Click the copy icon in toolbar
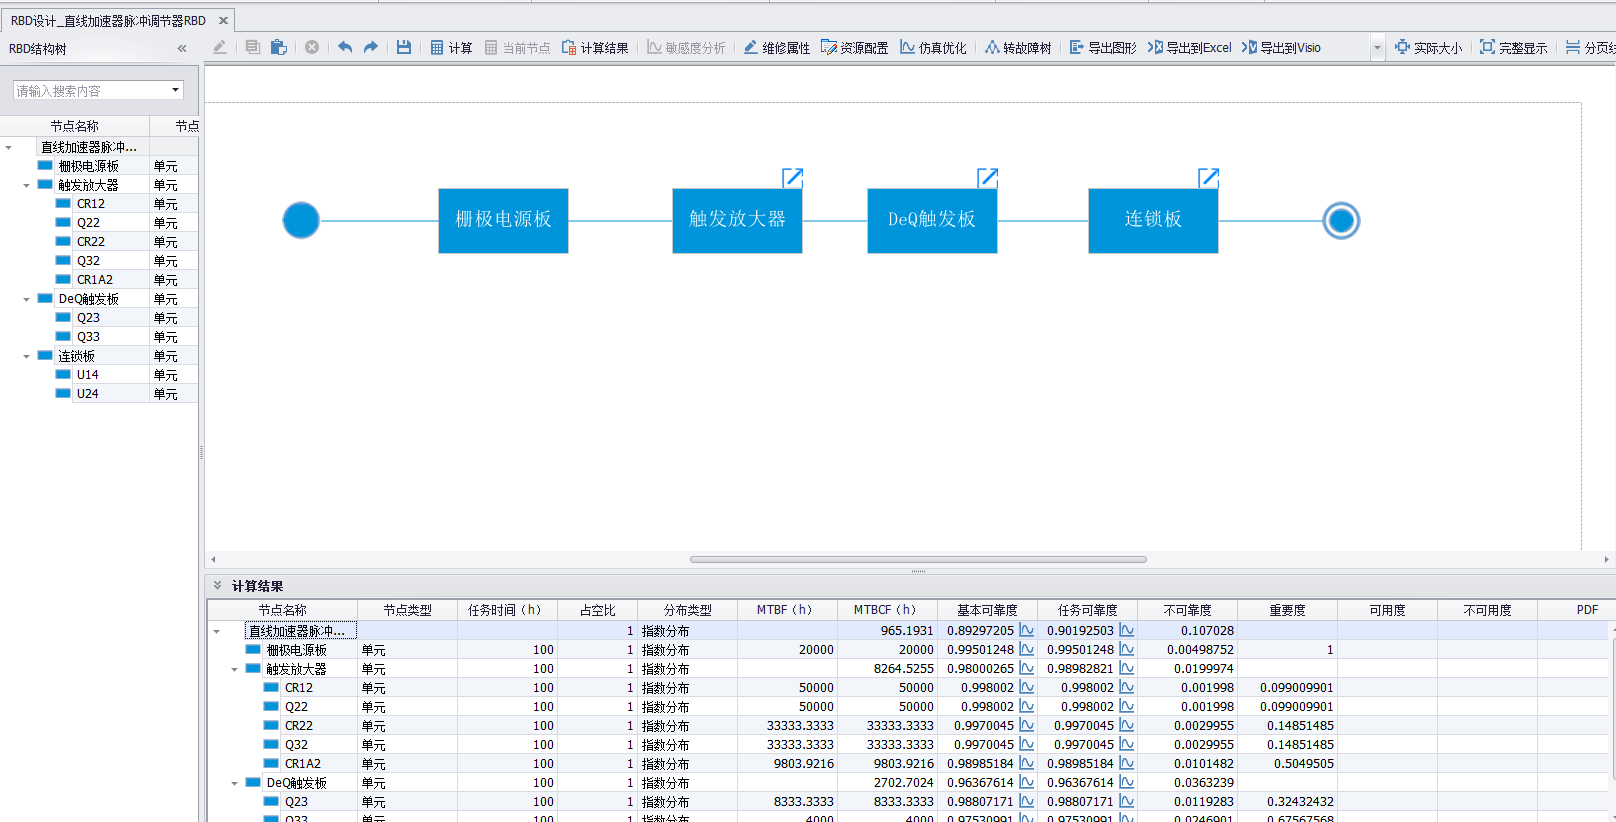 [x=253, y=47]
